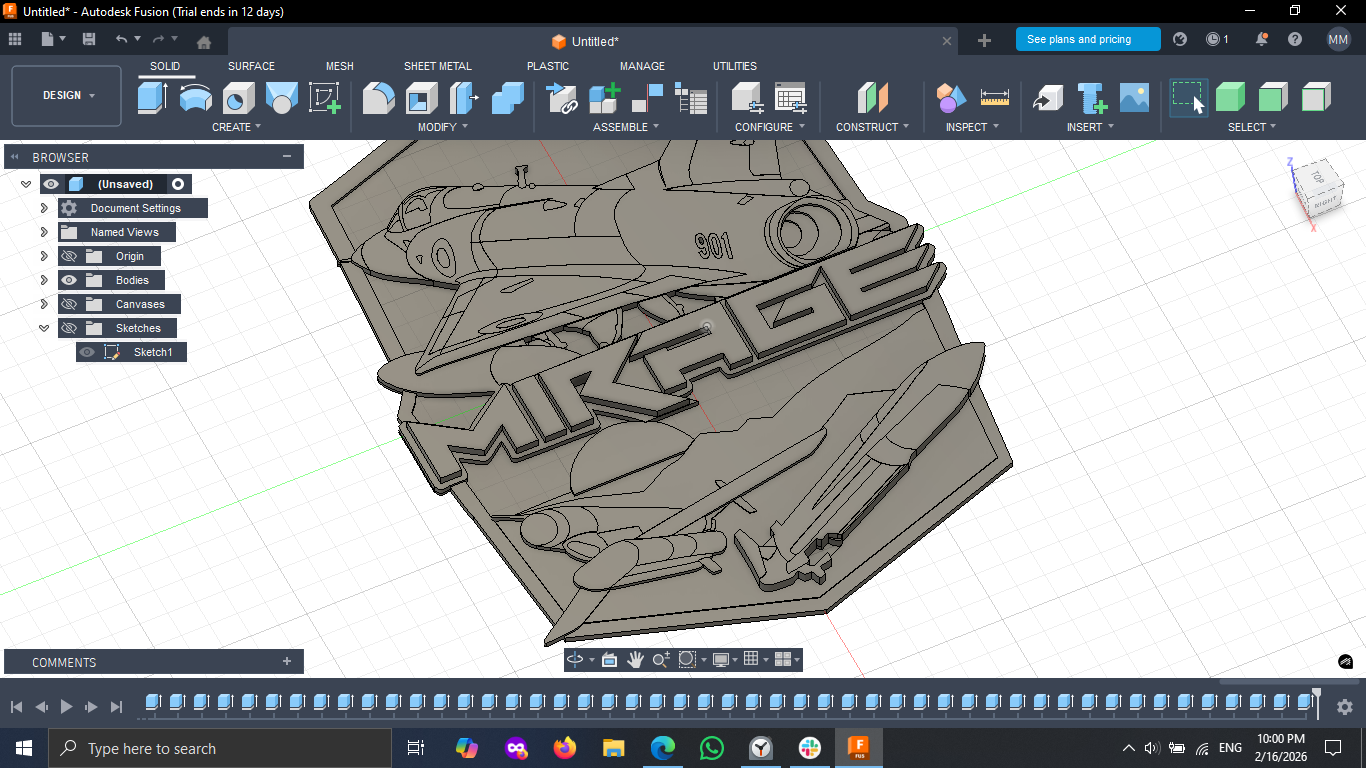Viewport: 1366px width, 768px height.
Task: Click the Look At icon
Action: 609,659
